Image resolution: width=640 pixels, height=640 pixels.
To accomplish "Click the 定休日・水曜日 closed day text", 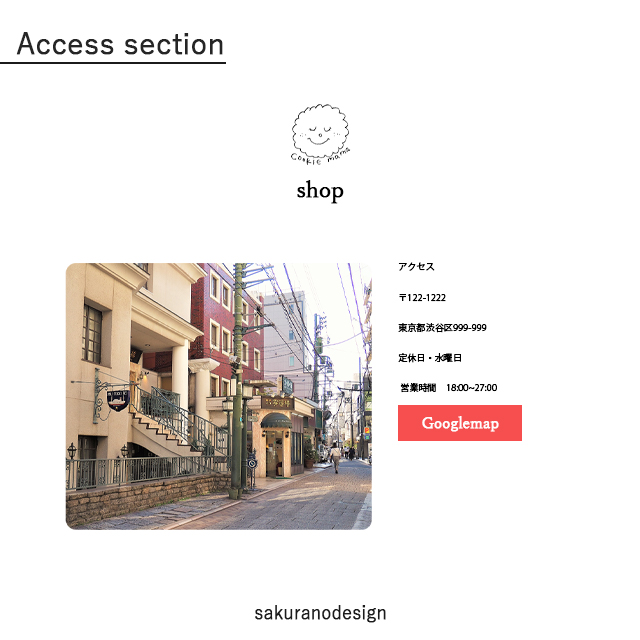I will tap(430, 358).
